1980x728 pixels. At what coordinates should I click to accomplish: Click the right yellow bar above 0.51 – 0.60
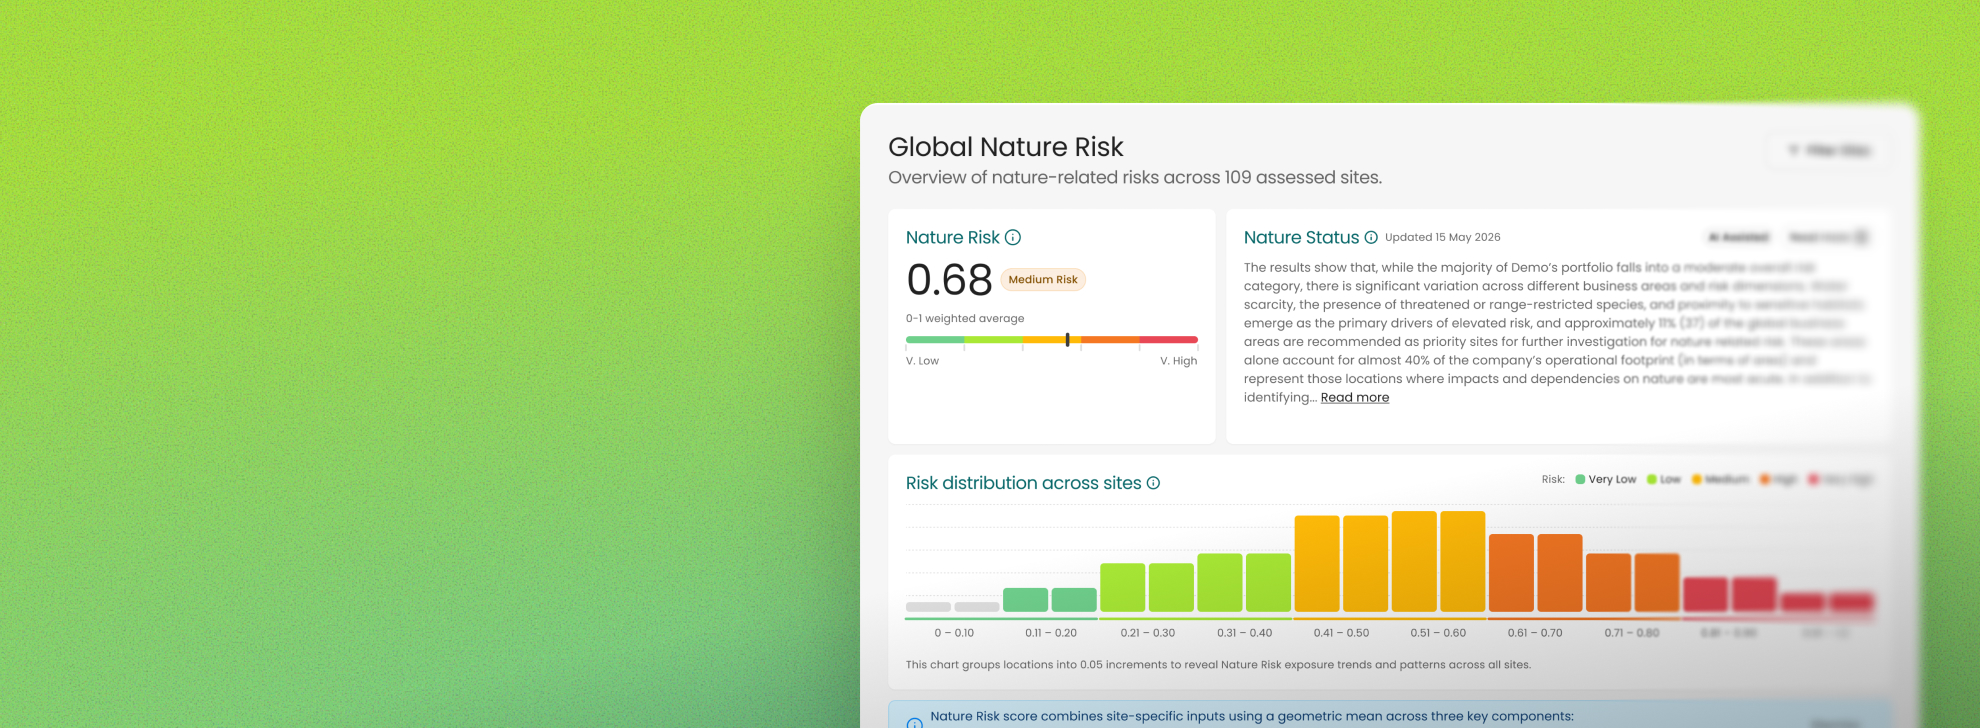coord(1463,562)
